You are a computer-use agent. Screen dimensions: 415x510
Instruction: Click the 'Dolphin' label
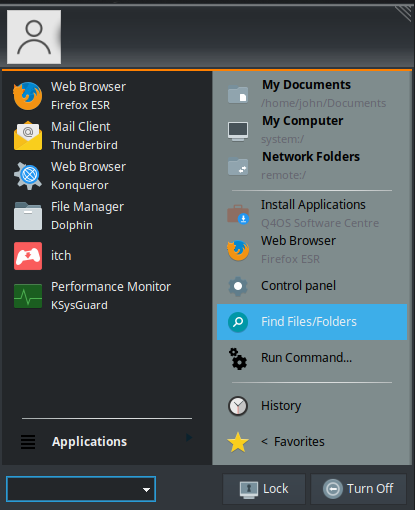[72, 226]
